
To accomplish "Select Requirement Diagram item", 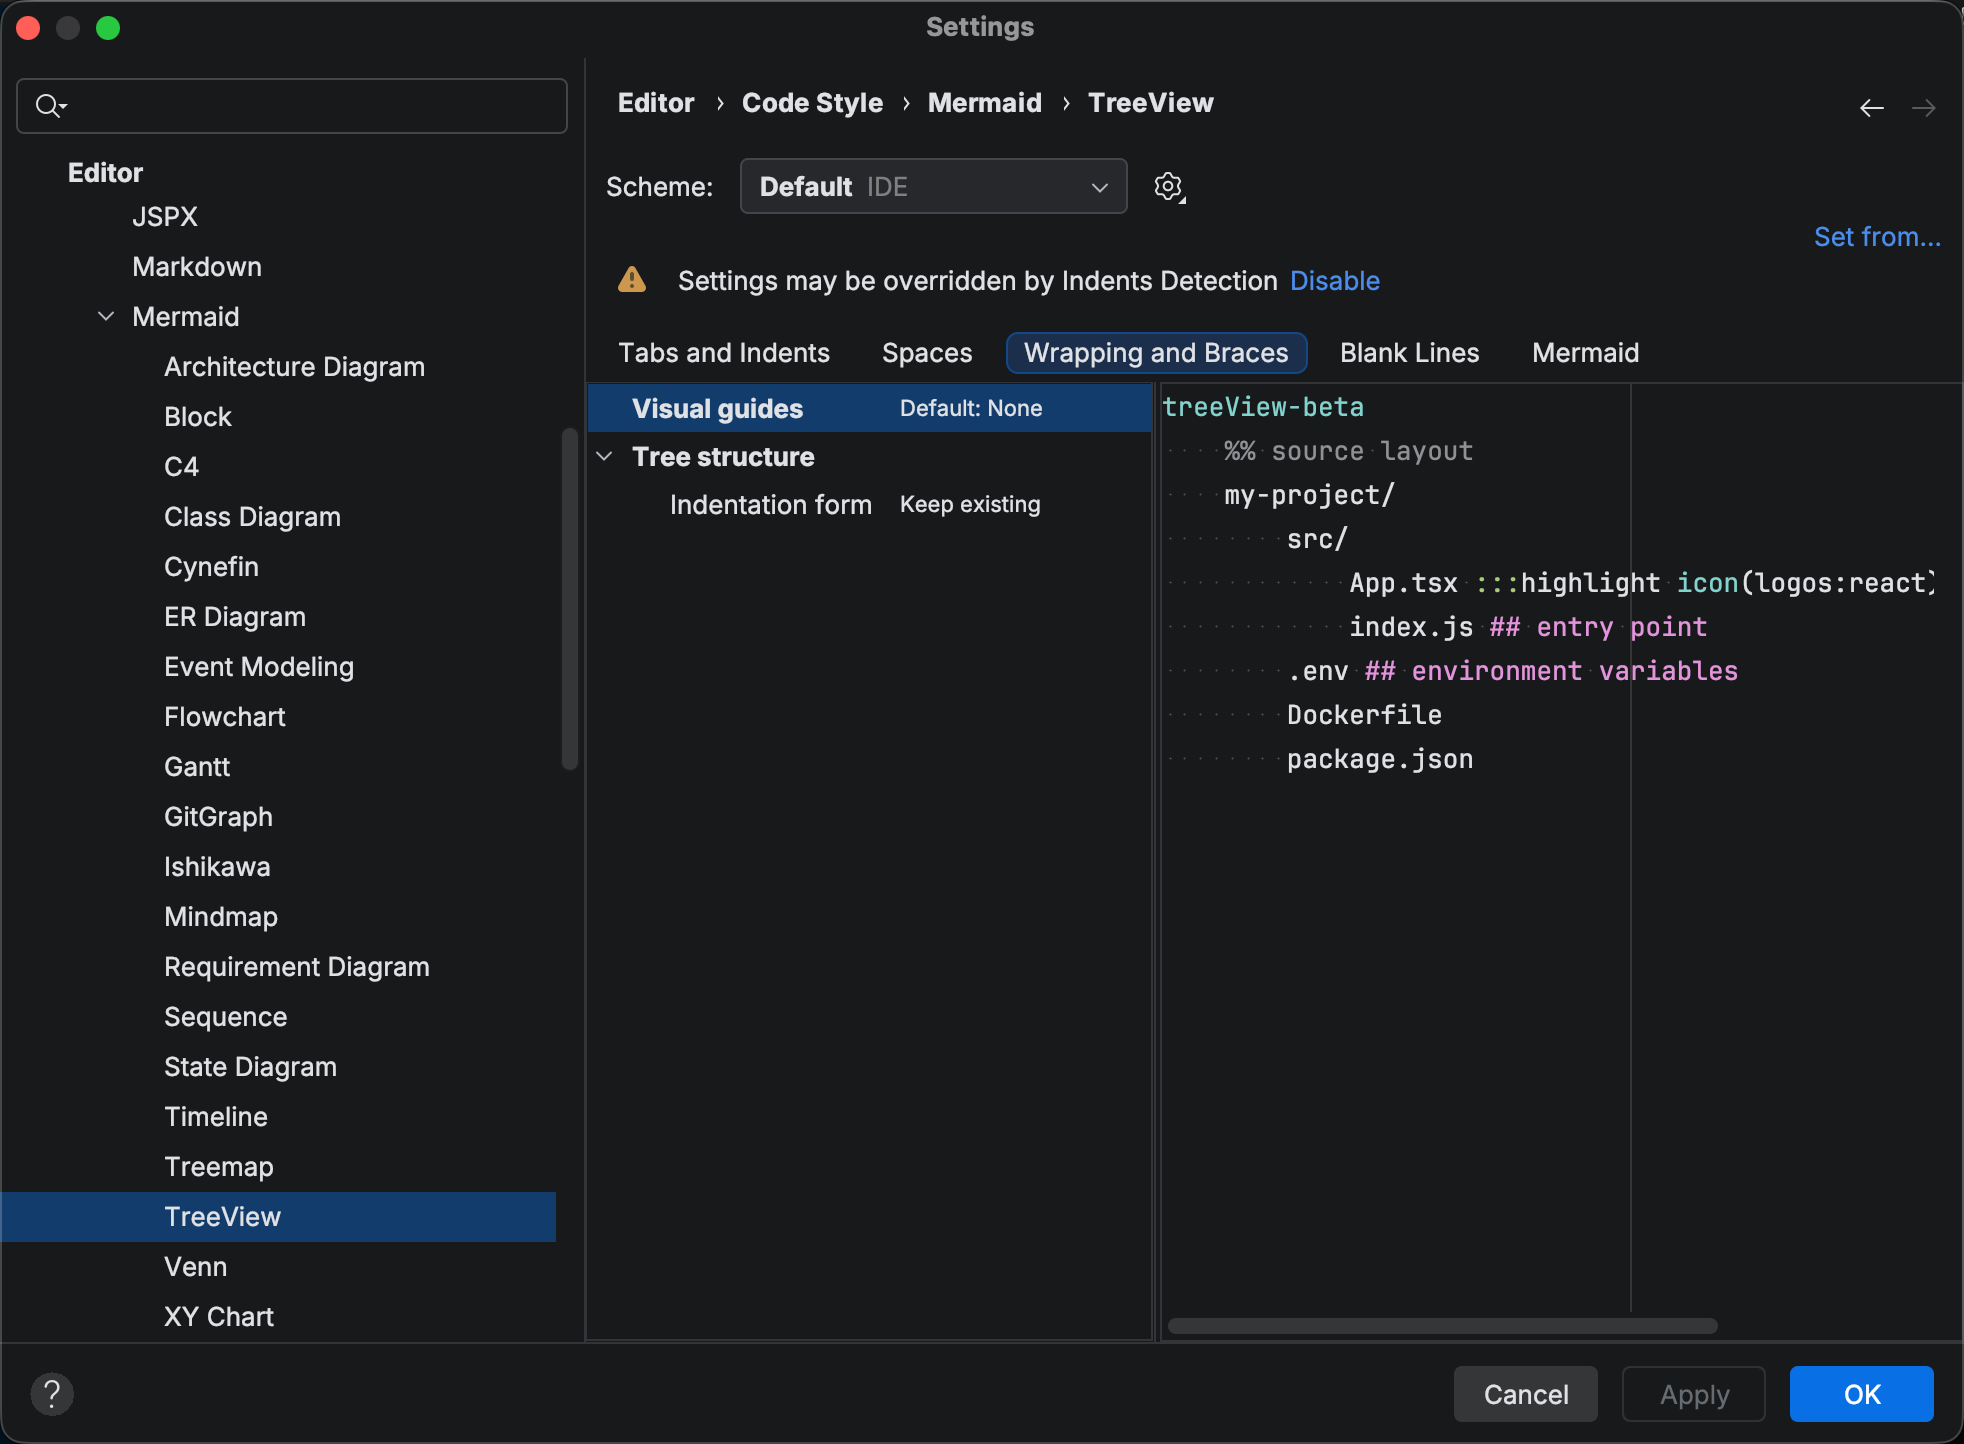I will [x=297, y=966].
